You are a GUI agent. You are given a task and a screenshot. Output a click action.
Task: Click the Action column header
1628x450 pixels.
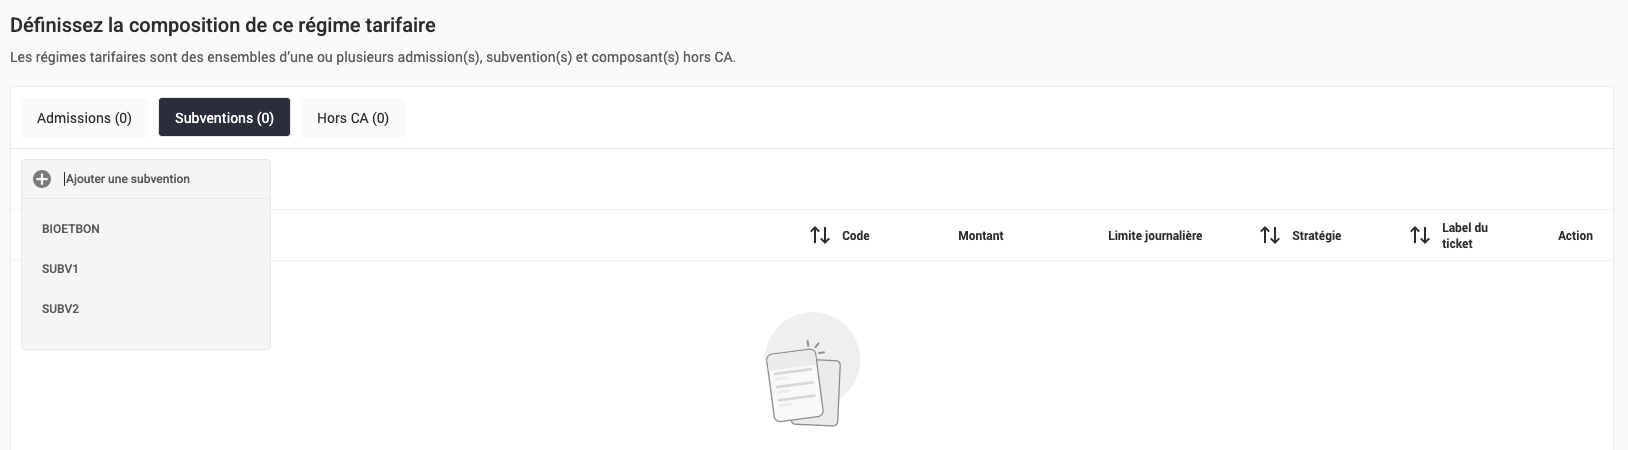[x=1575, y=236]
